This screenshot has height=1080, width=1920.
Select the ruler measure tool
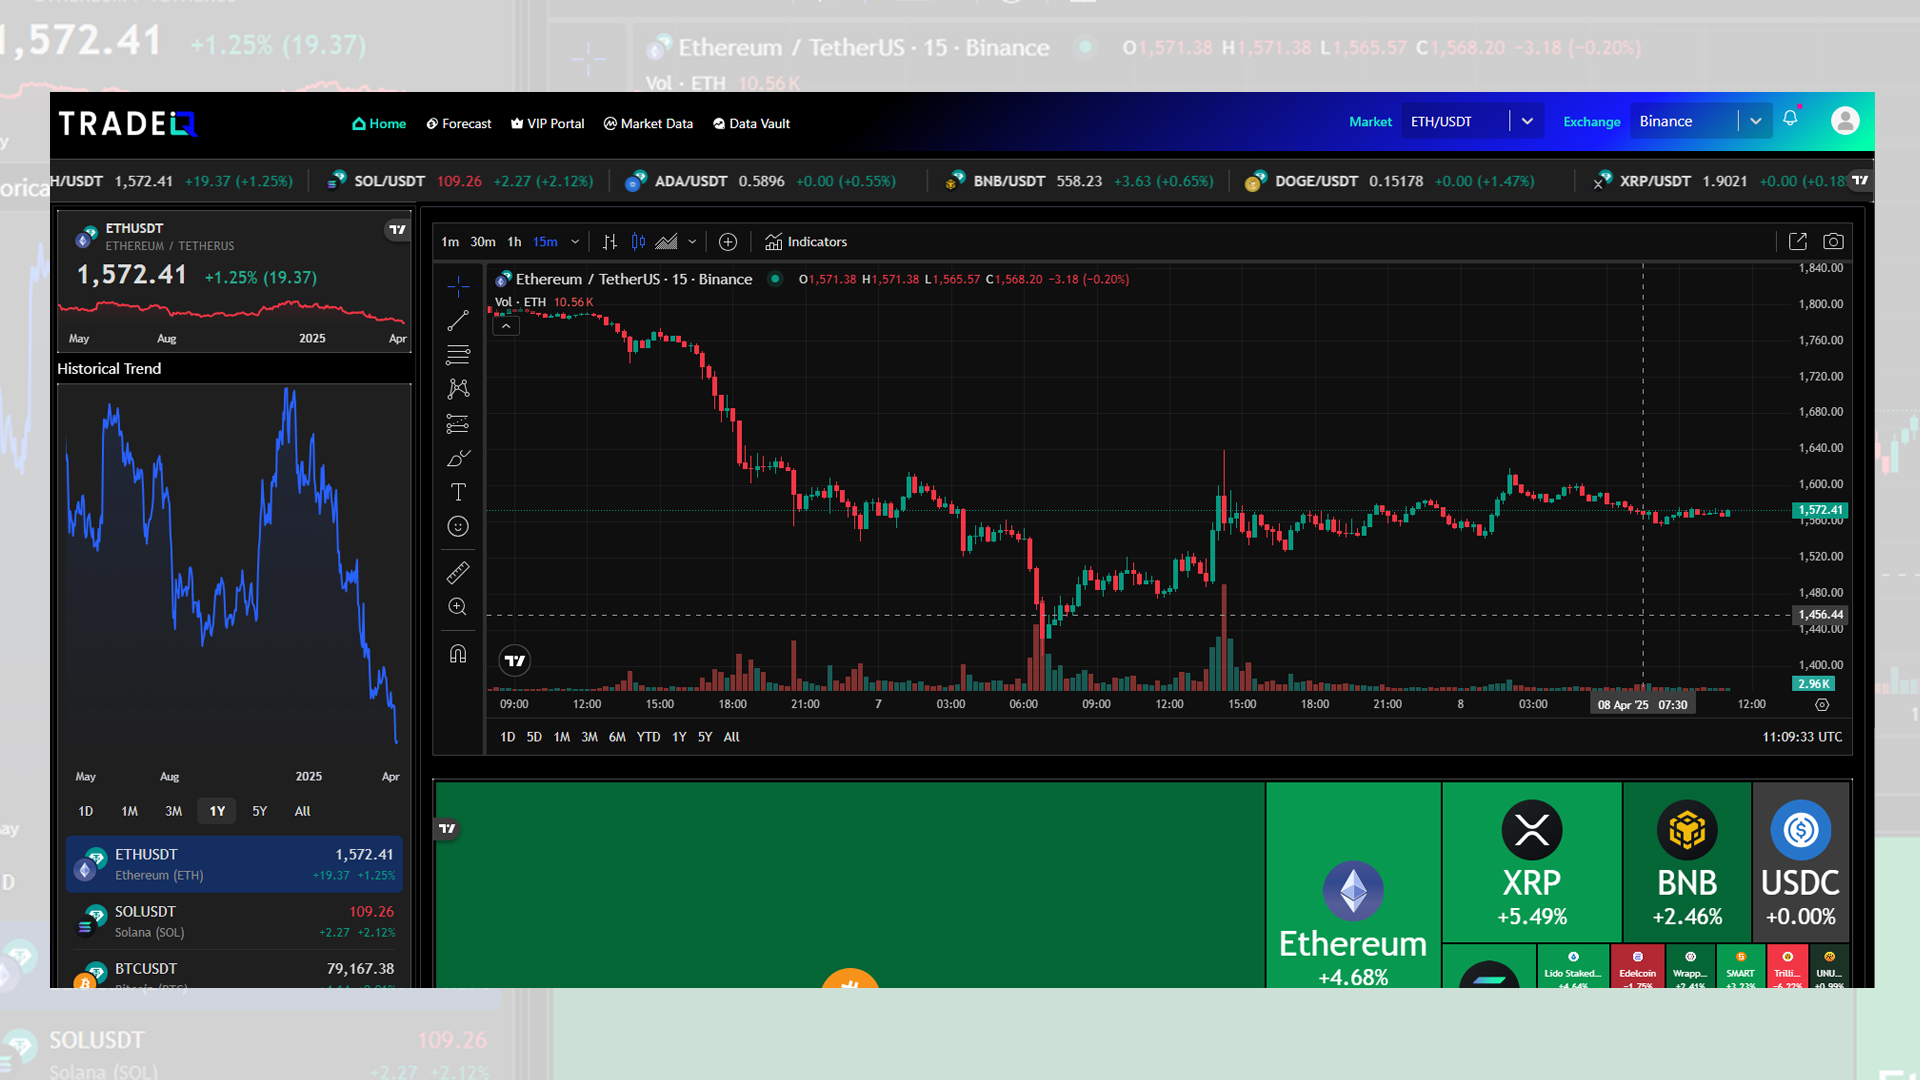pos(458,573)
